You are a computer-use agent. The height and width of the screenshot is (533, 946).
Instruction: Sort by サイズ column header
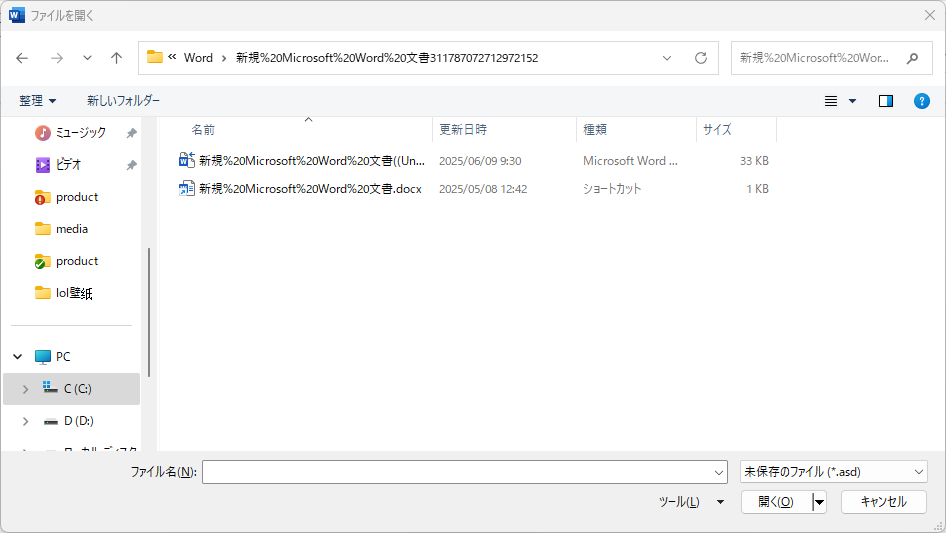pos(717,130)
